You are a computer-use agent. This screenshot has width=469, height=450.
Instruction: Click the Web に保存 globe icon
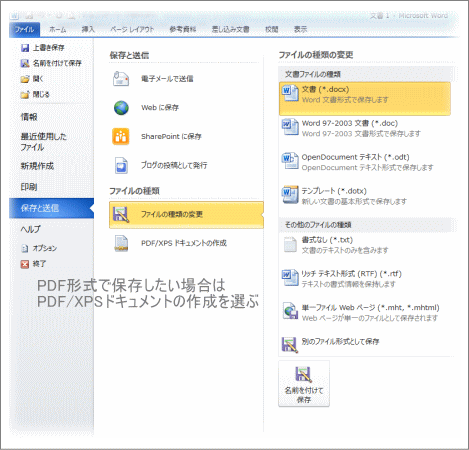click(x=121, y=108)
